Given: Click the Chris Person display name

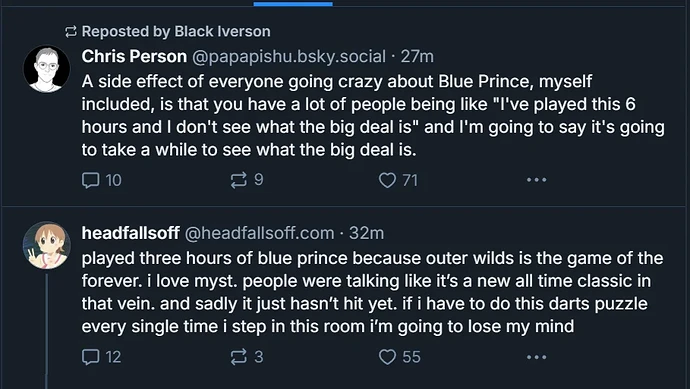Looking at the screenshot, I should 134,56.
